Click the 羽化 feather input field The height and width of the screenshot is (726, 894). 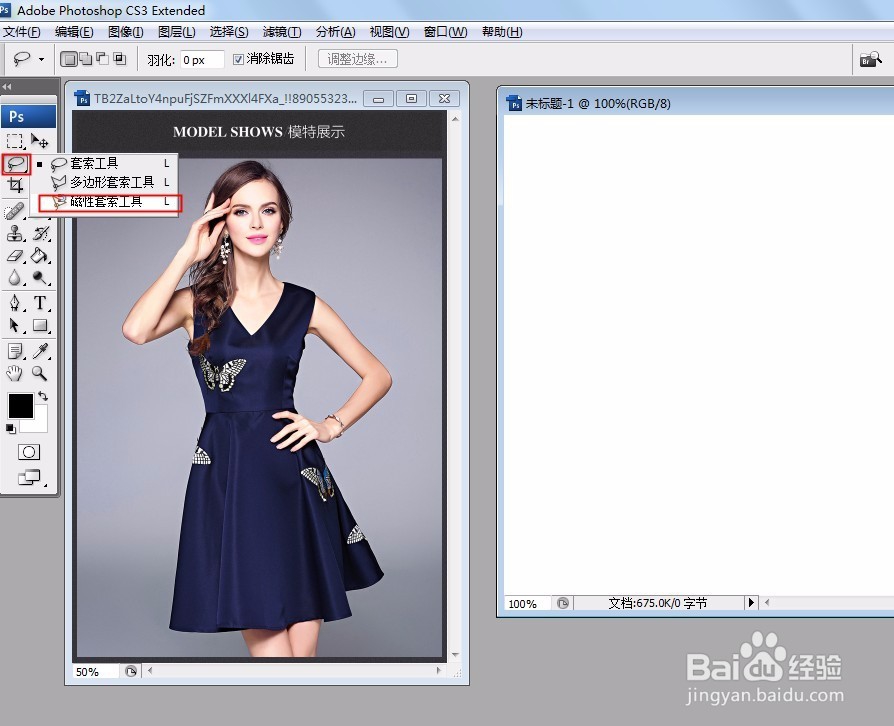point(202,59)
